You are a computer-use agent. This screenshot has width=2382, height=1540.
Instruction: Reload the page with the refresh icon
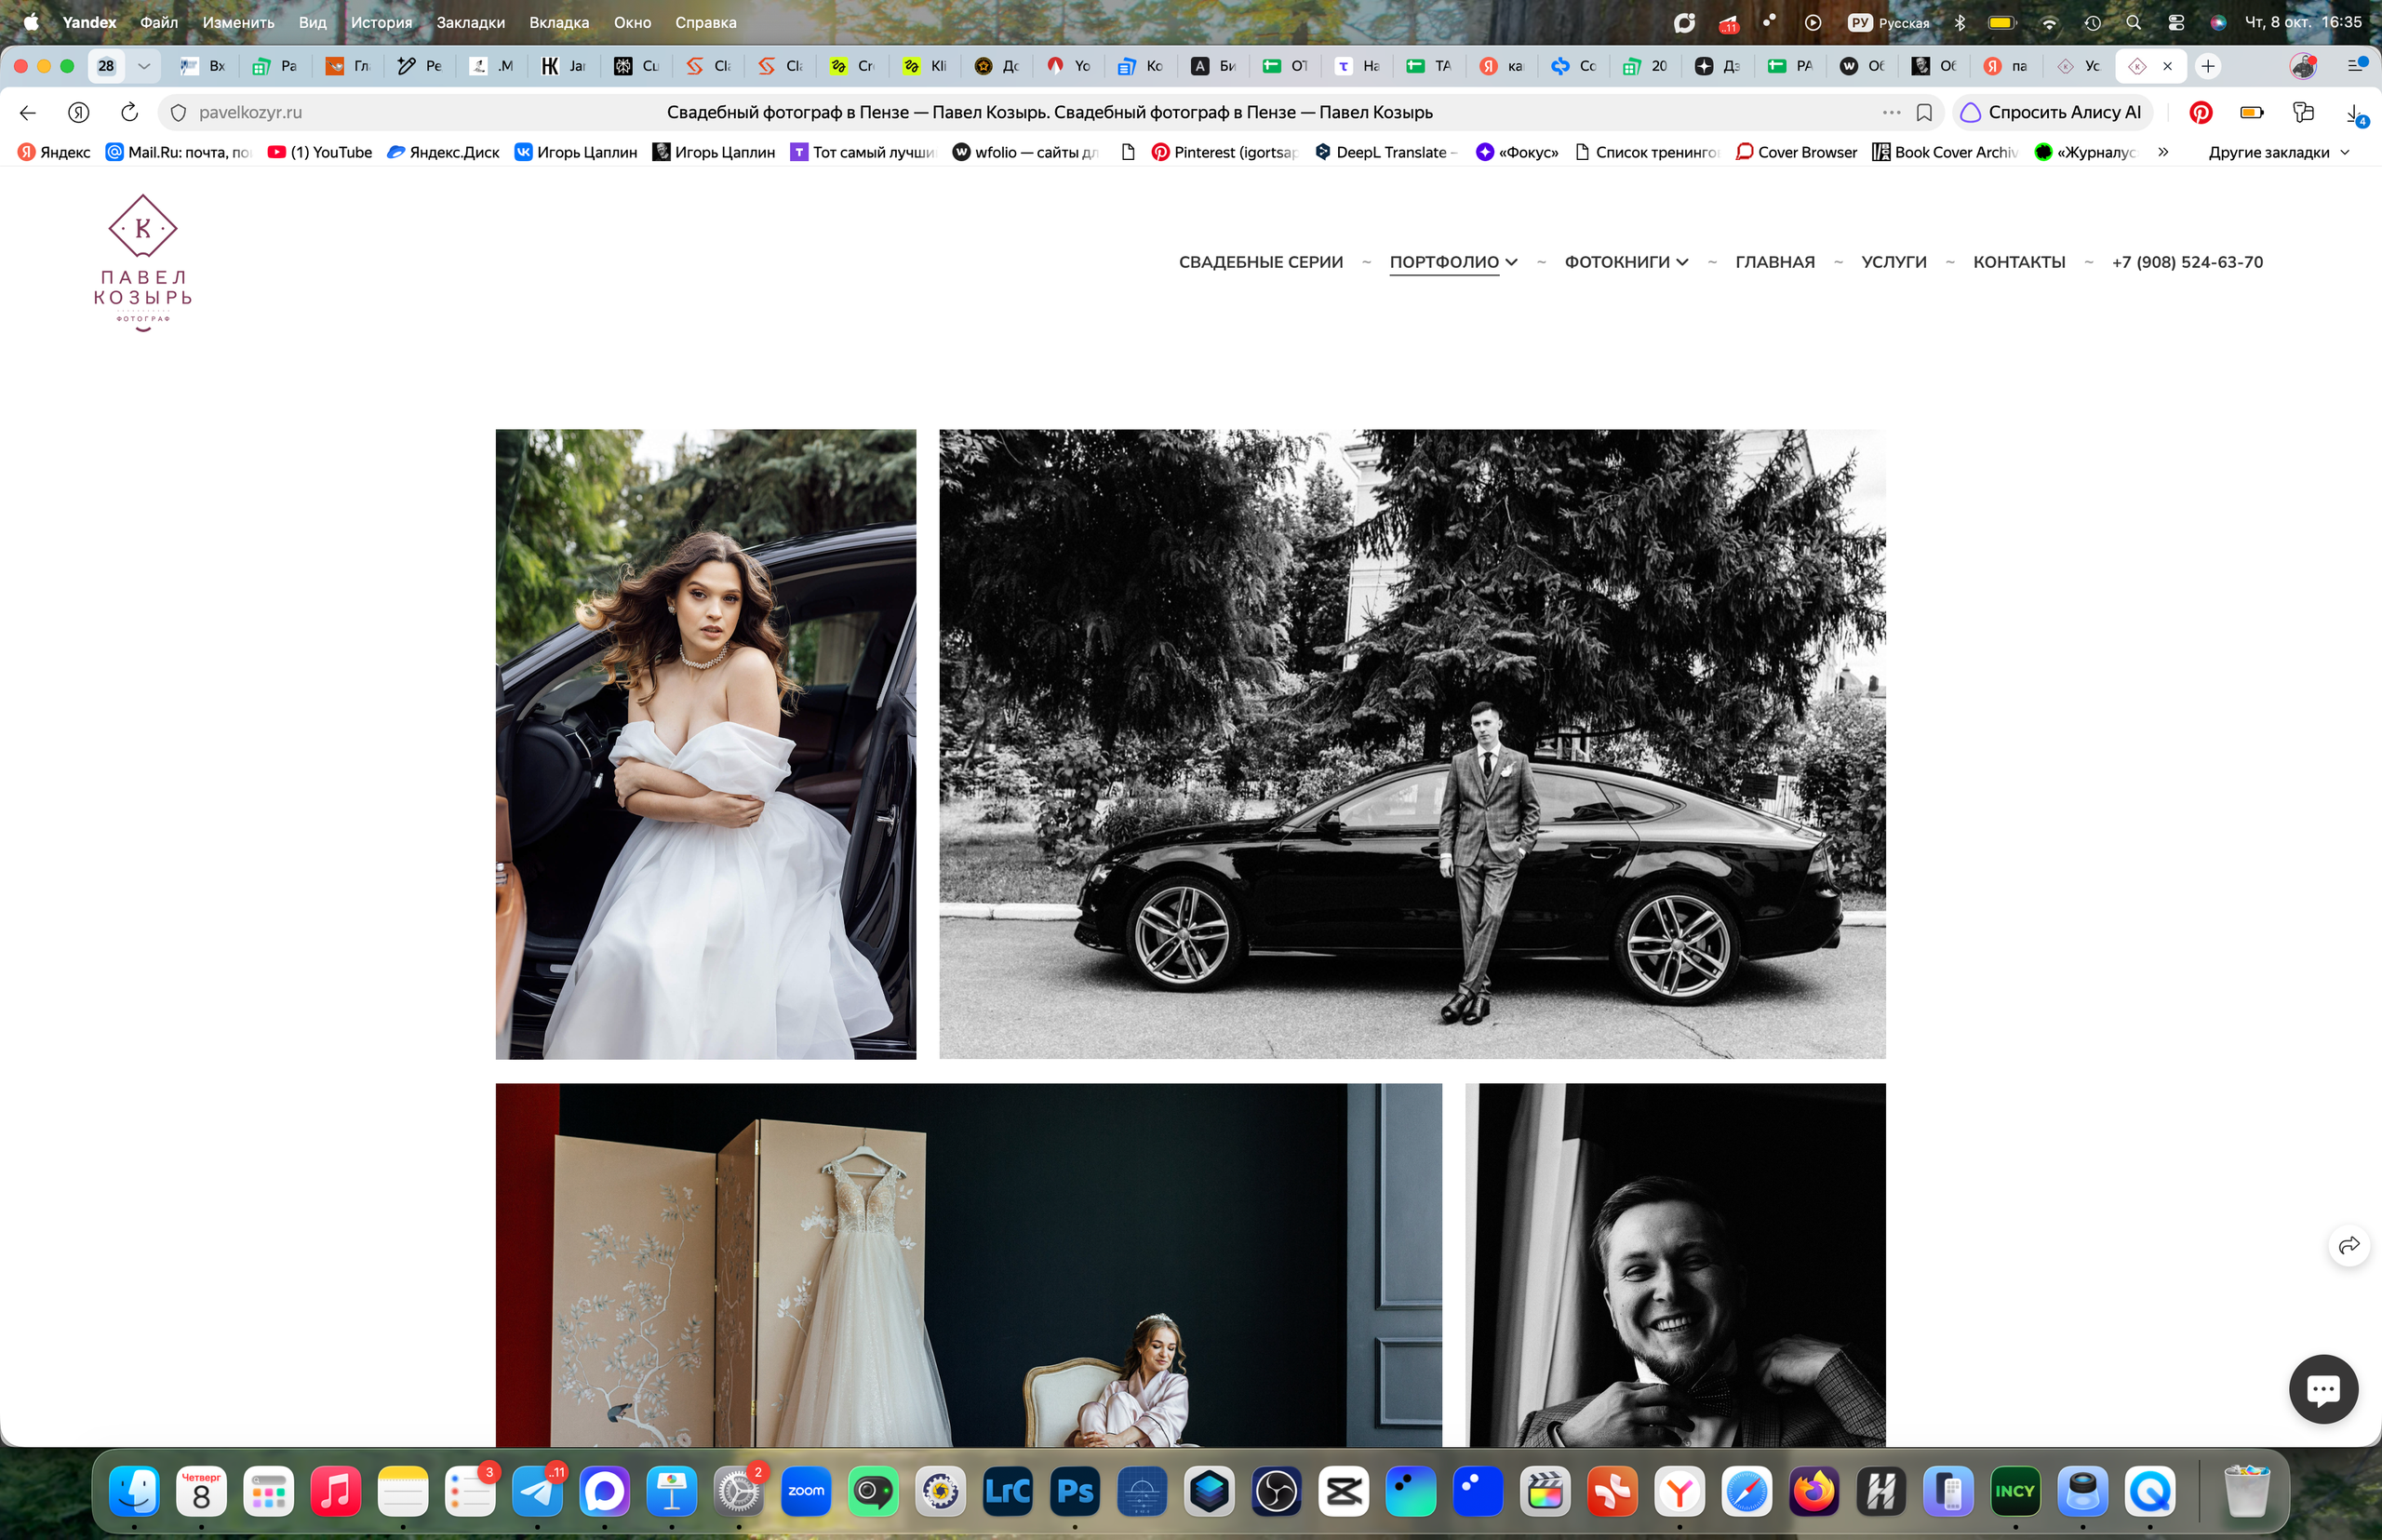click(129, 112)
